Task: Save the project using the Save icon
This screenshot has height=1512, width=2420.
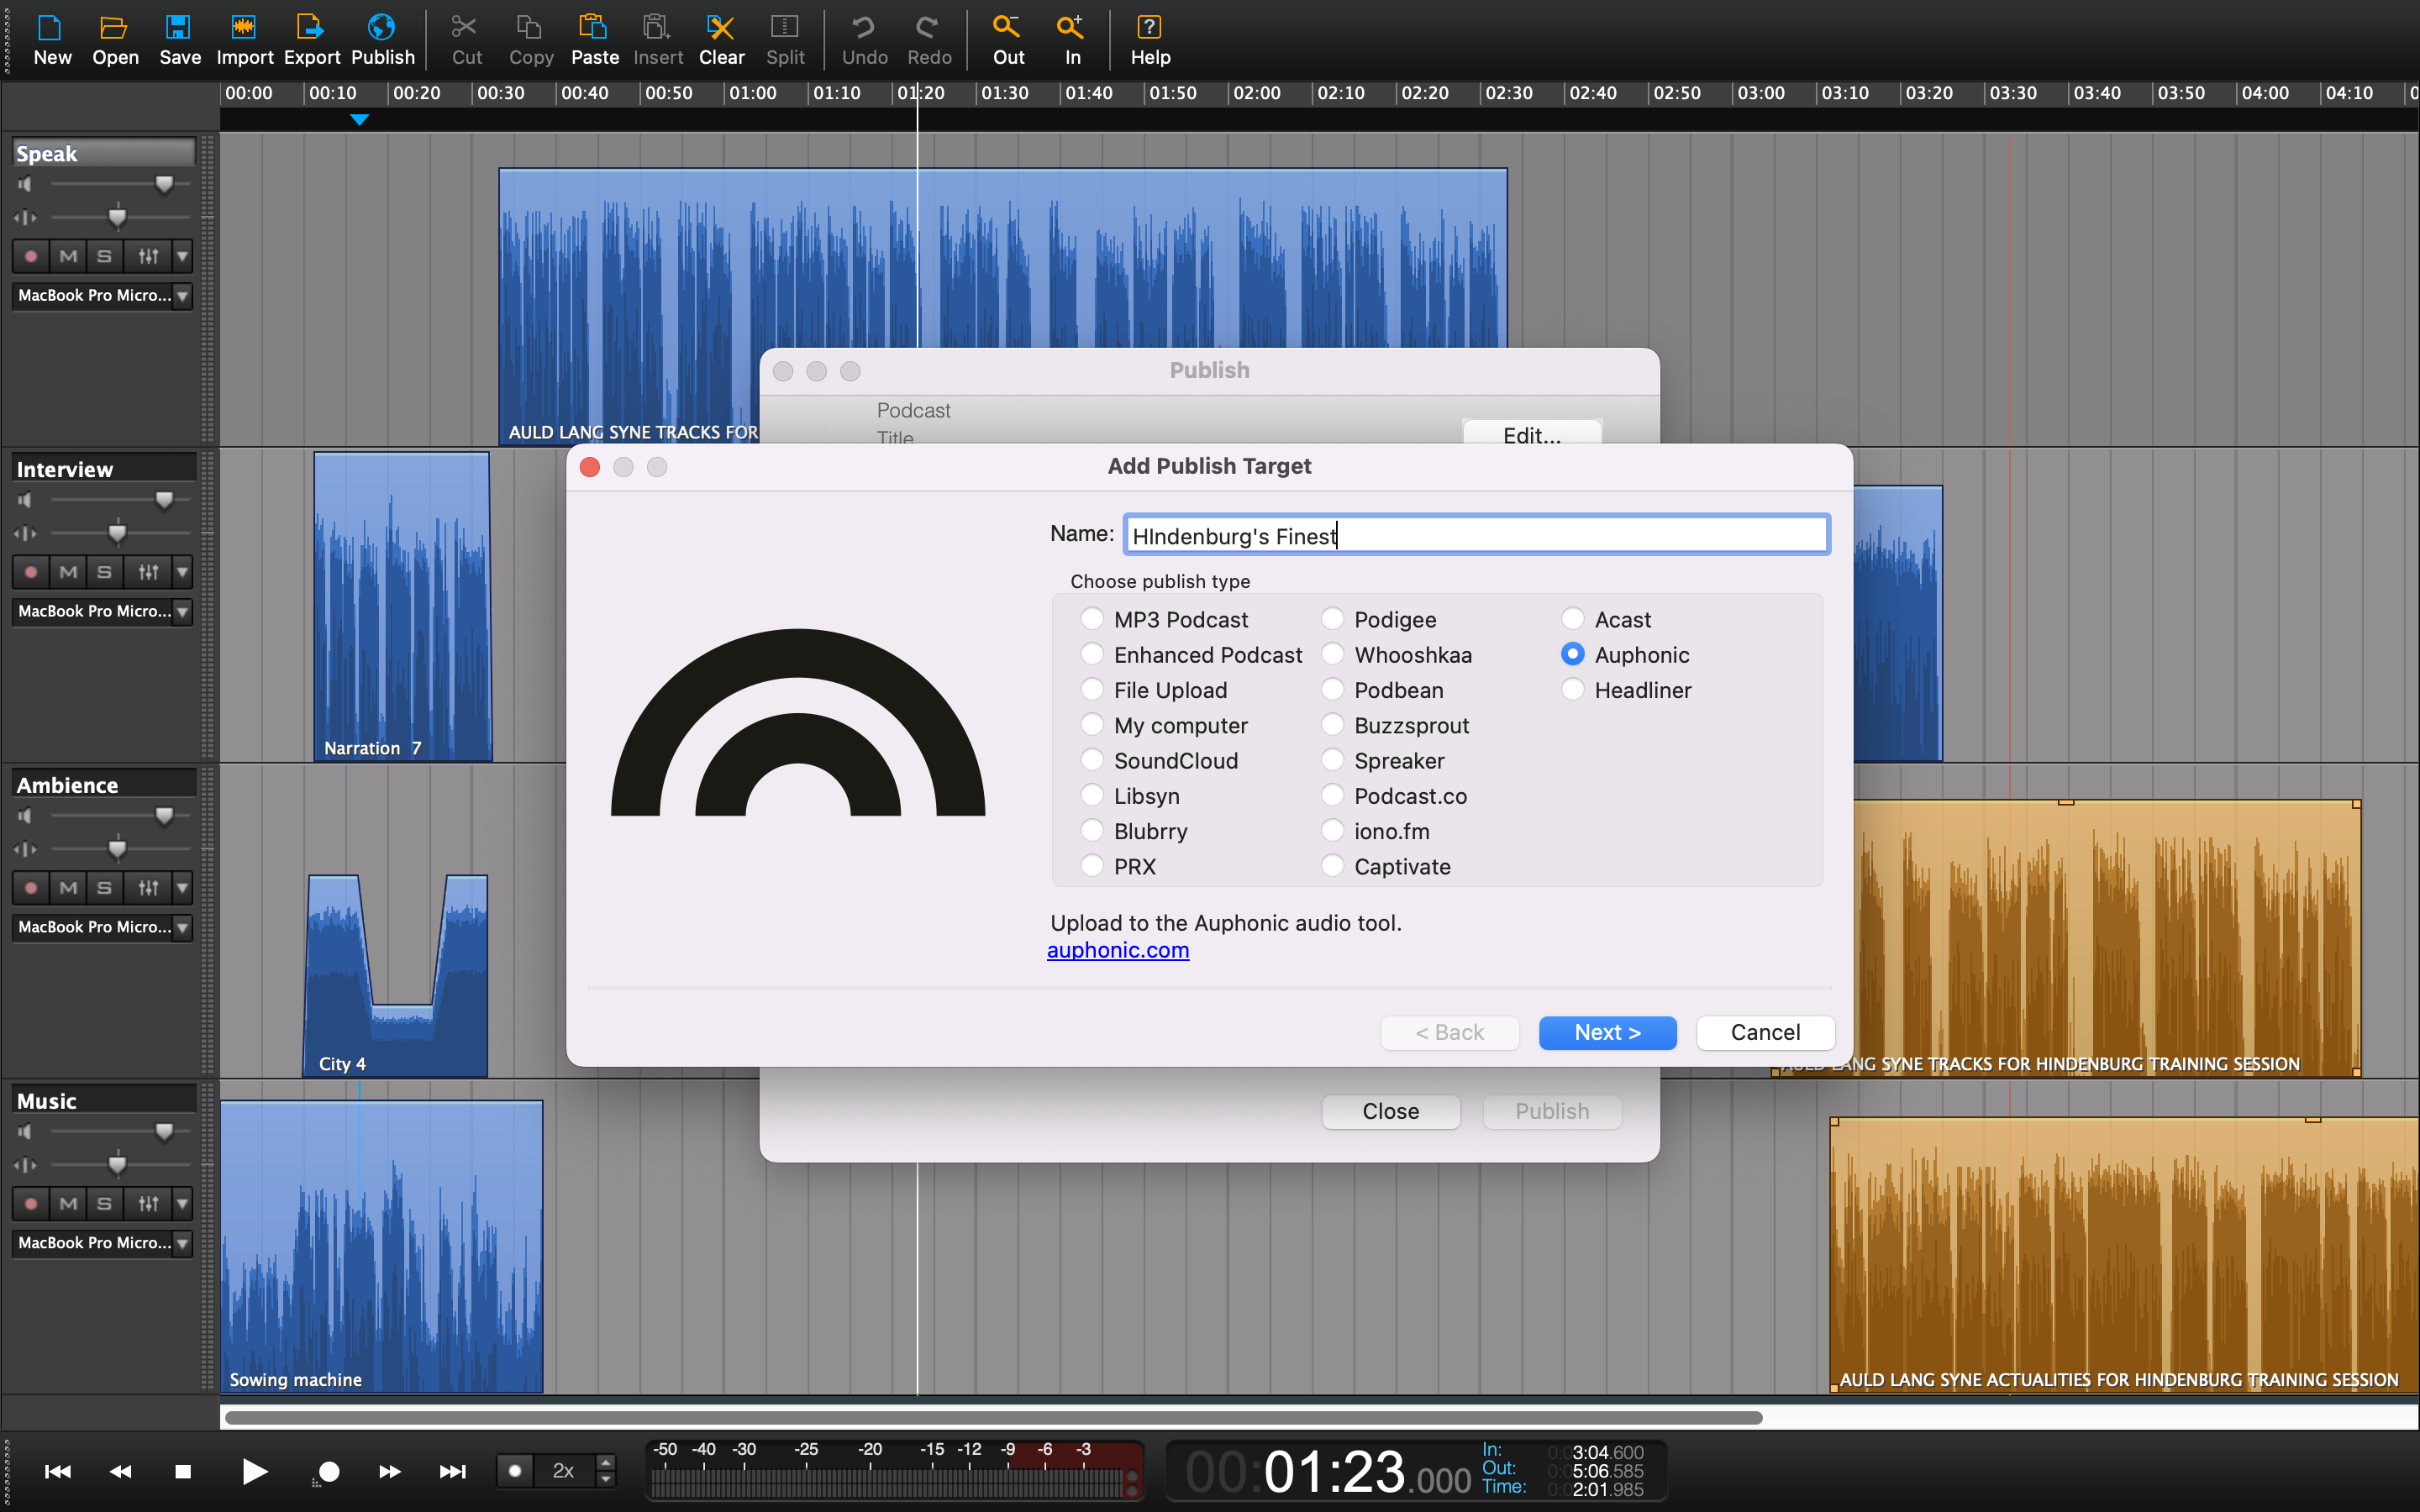Action: tap(179, 40)
